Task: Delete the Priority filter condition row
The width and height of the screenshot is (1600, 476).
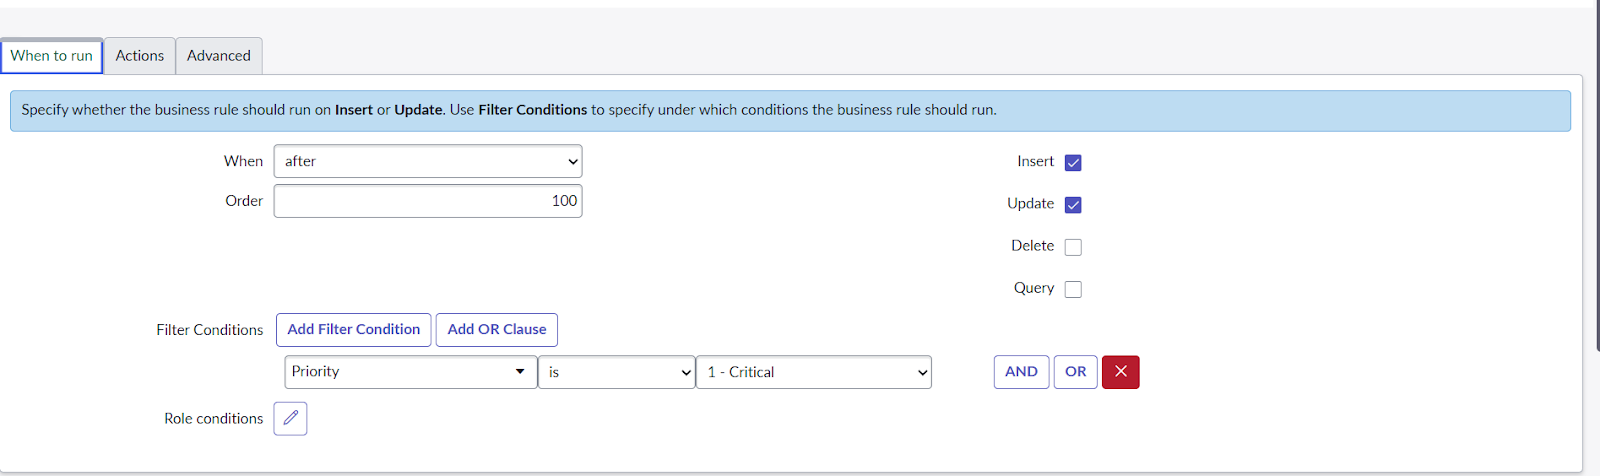Action: pos(1120,372)
